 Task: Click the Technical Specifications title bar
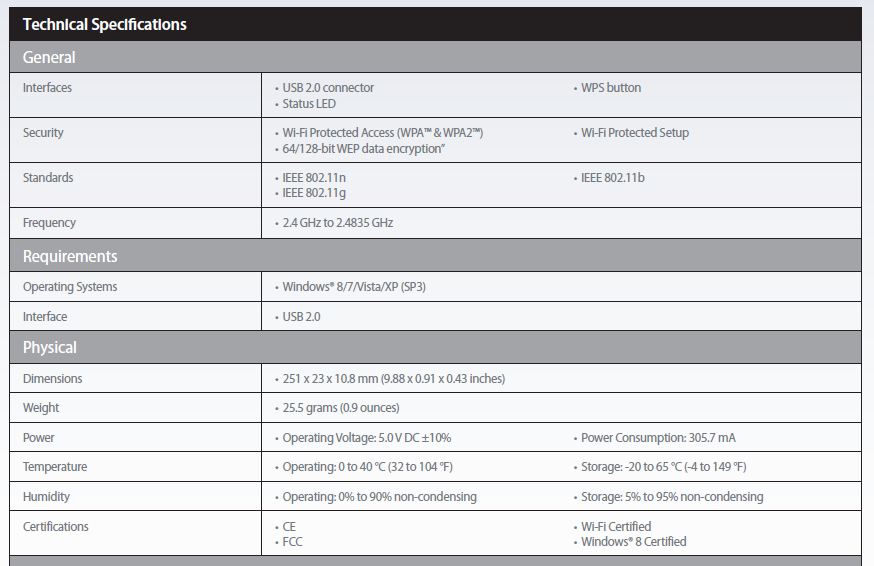coord(105,24)
